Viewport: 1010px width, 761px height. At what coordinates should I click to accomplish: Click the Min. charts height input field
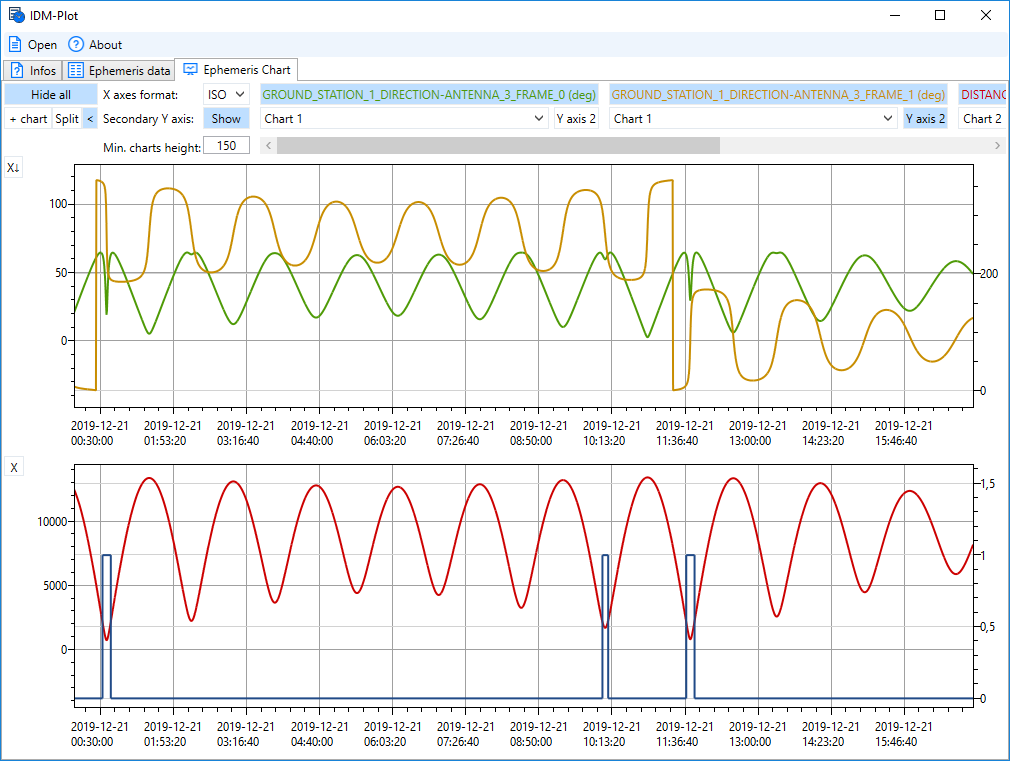[227, 146]
